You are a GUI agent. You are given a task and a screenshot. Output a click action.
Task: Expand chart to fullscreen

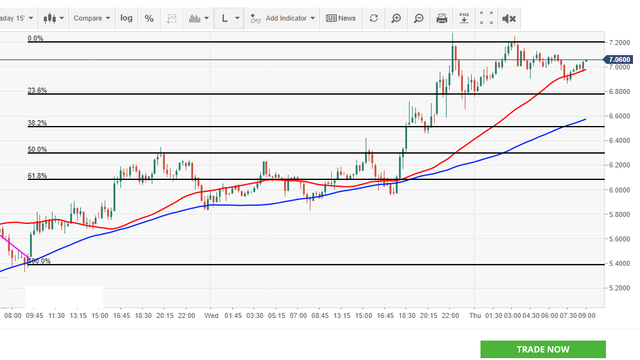pyautogui.click(x=487, y=18)
